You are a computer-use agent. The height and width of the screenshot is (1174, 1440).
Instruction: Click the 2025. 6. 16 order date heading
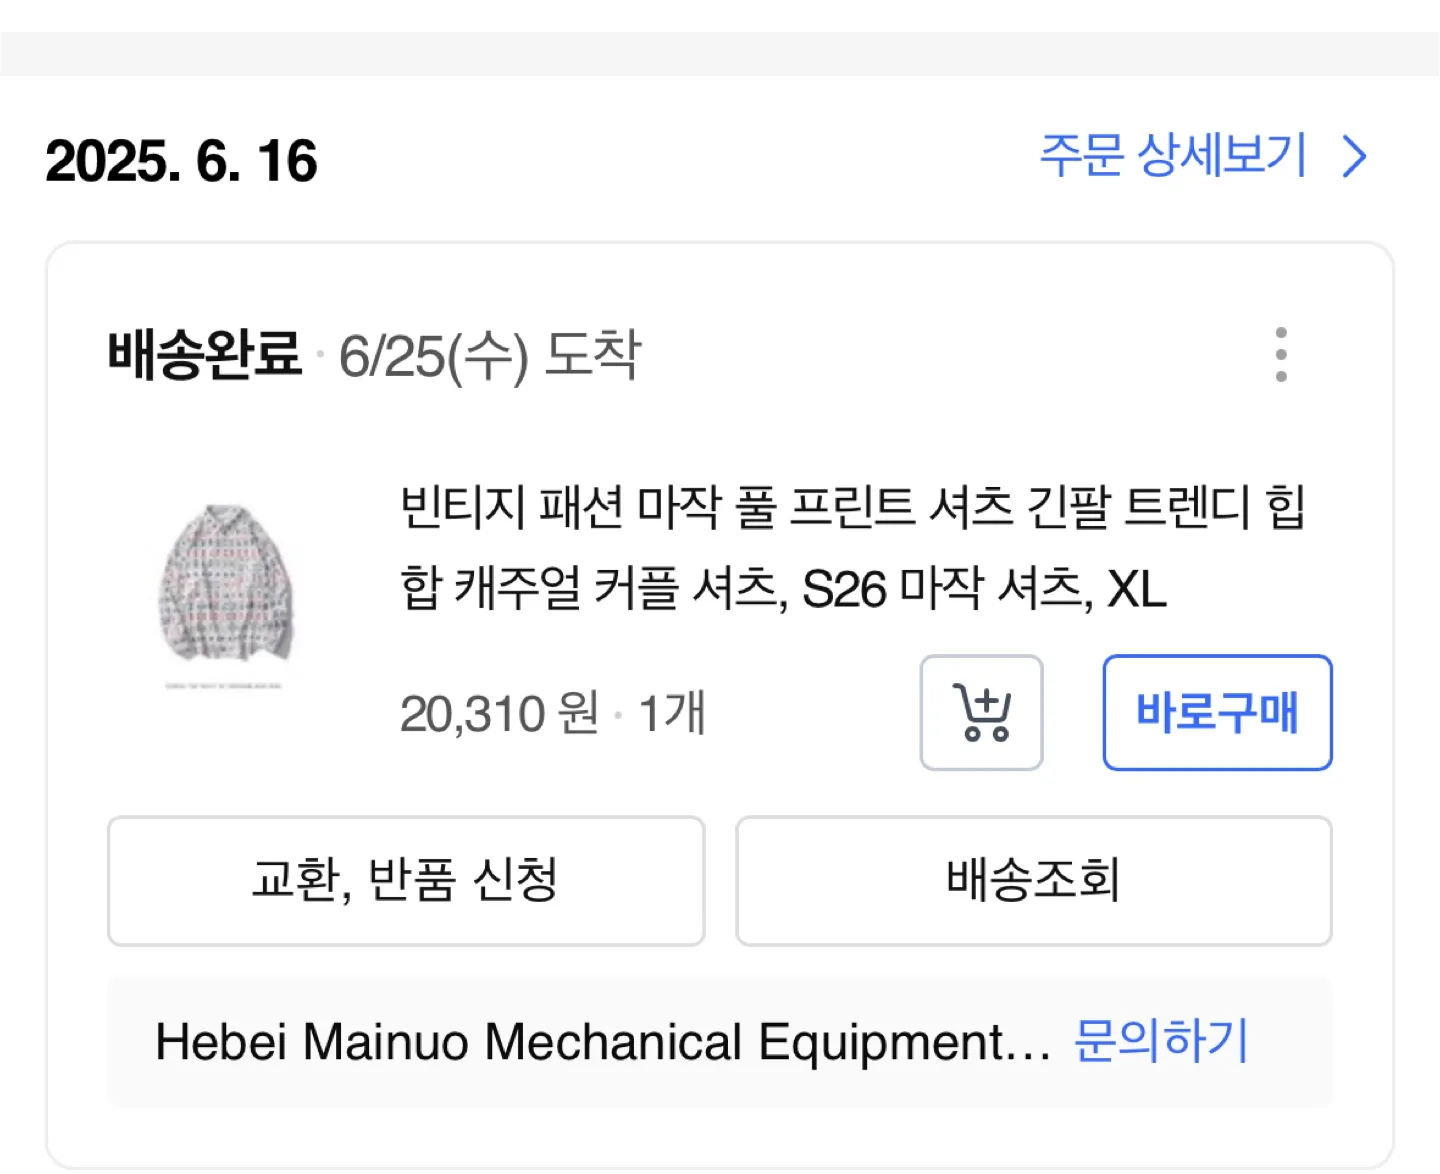pos(181,161)
